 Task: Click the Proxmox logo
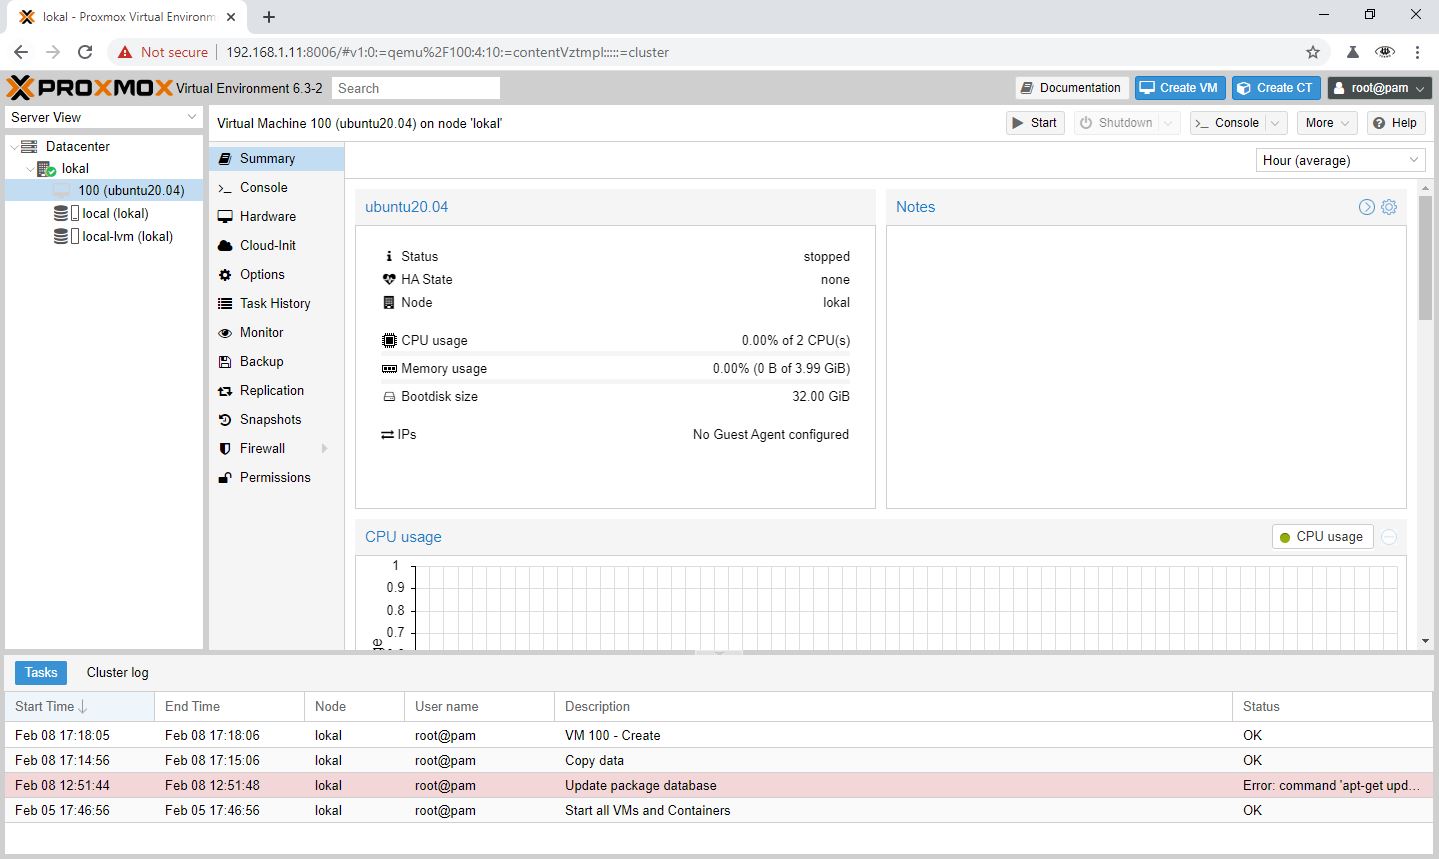click(90, 88)
